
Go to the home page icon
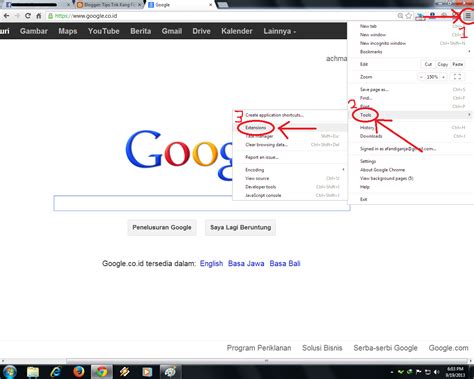pos(39,16)
